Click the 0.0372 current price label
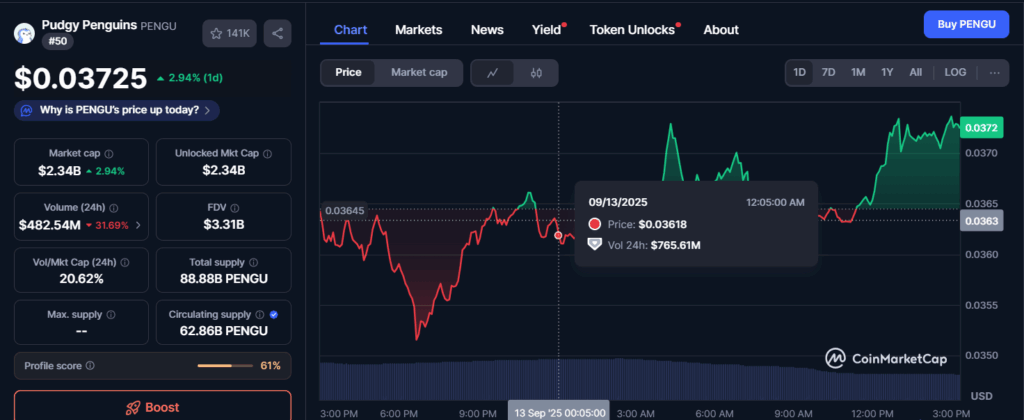 pos(980,129)
